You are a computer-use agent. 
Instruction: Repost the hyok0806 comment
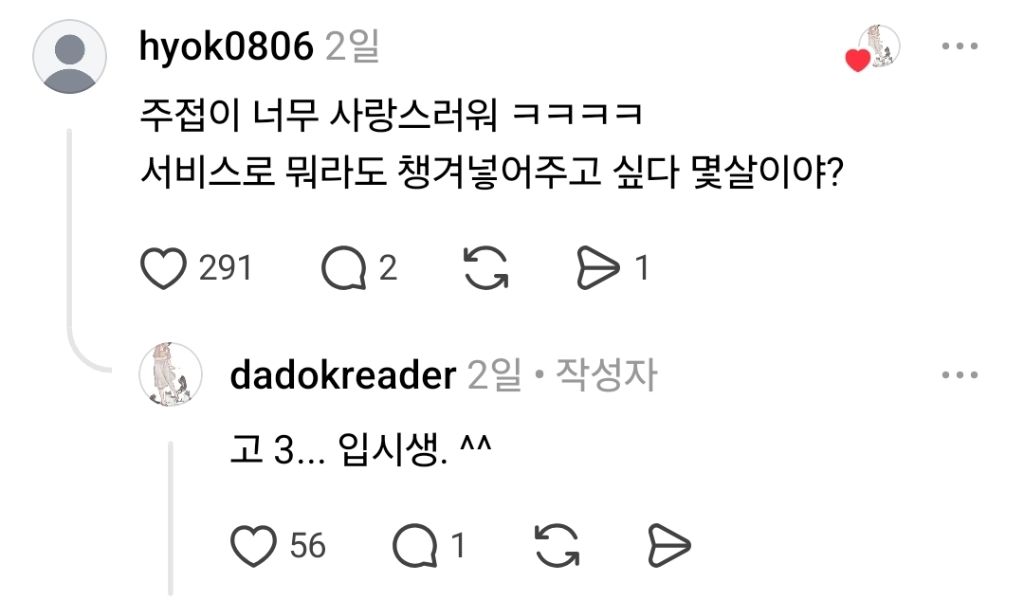[486, 268]
